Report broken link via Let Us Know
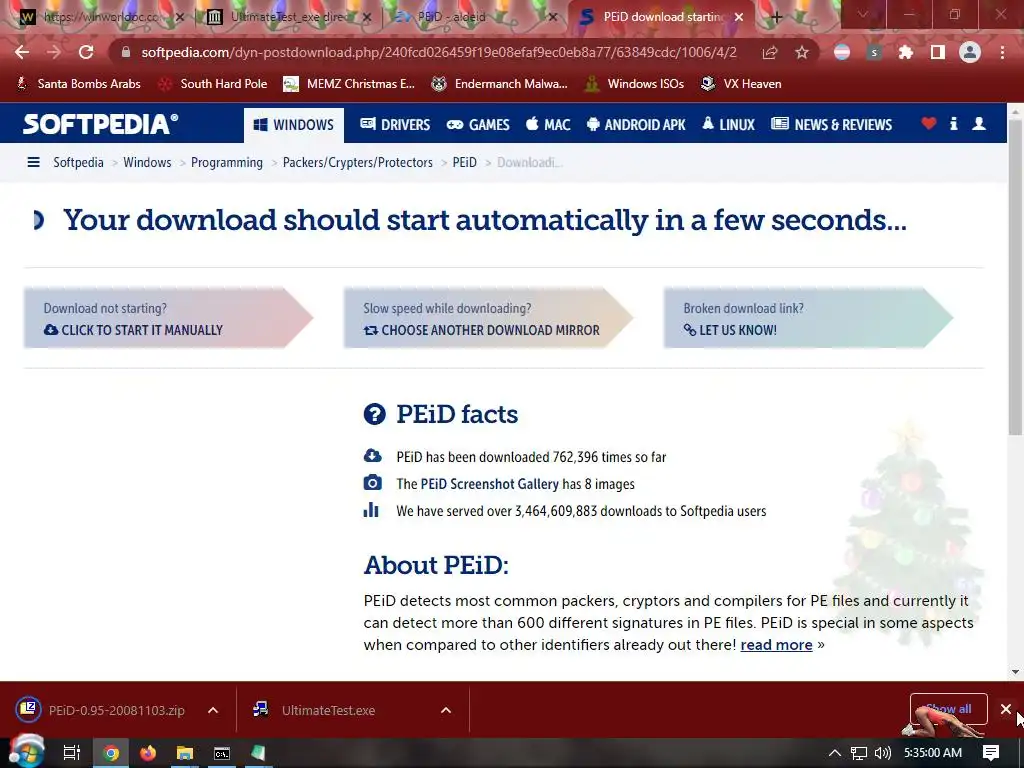Image resolution: width=1024 pixels, height=768 pixels. click(x=808, y=318)
